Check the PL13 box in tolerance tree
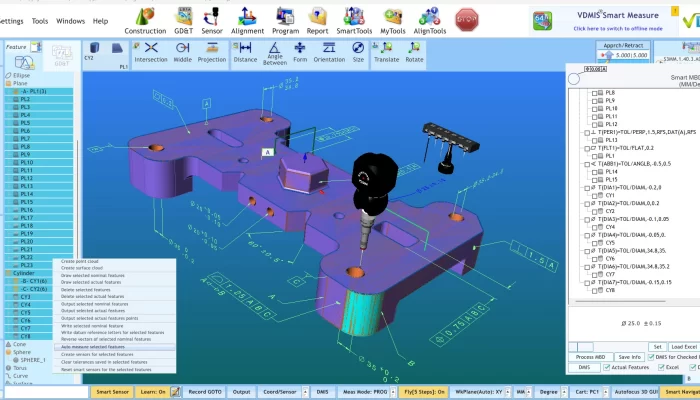Screen dimensions: 700x400 click(594, 141)
